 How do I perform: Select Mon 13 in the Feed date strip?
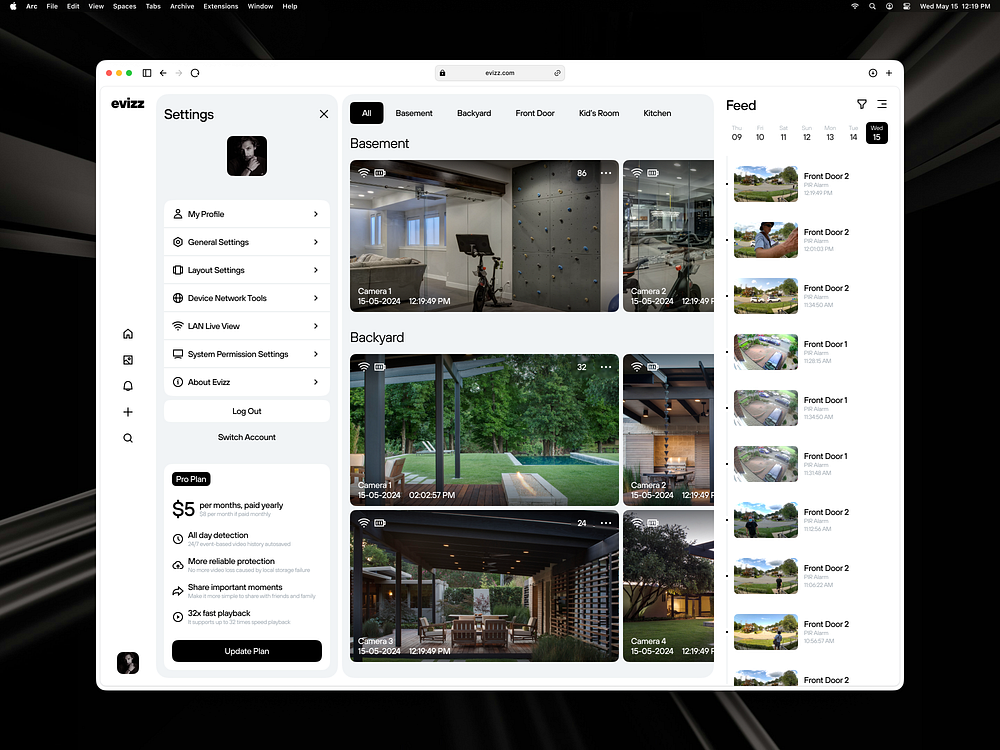tap(830, 133)
